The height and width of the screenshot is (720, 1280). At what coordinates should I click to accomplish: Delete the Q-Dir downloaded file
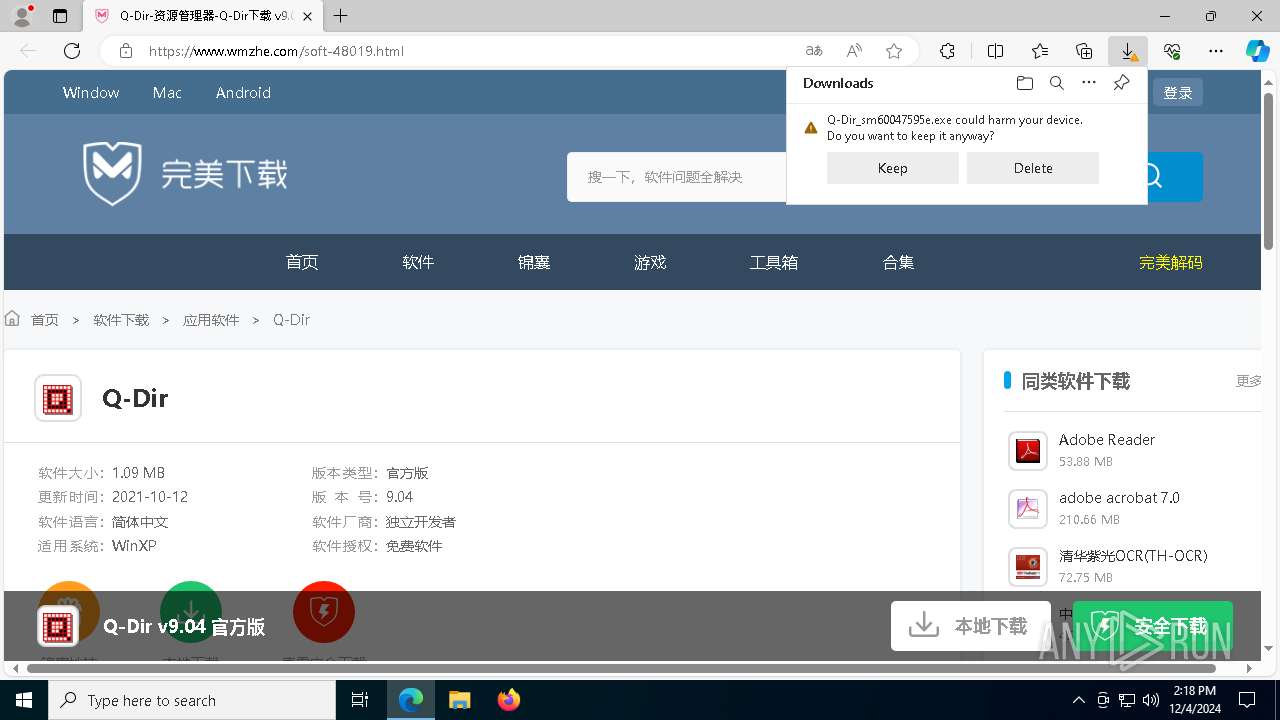(1033, 168)
